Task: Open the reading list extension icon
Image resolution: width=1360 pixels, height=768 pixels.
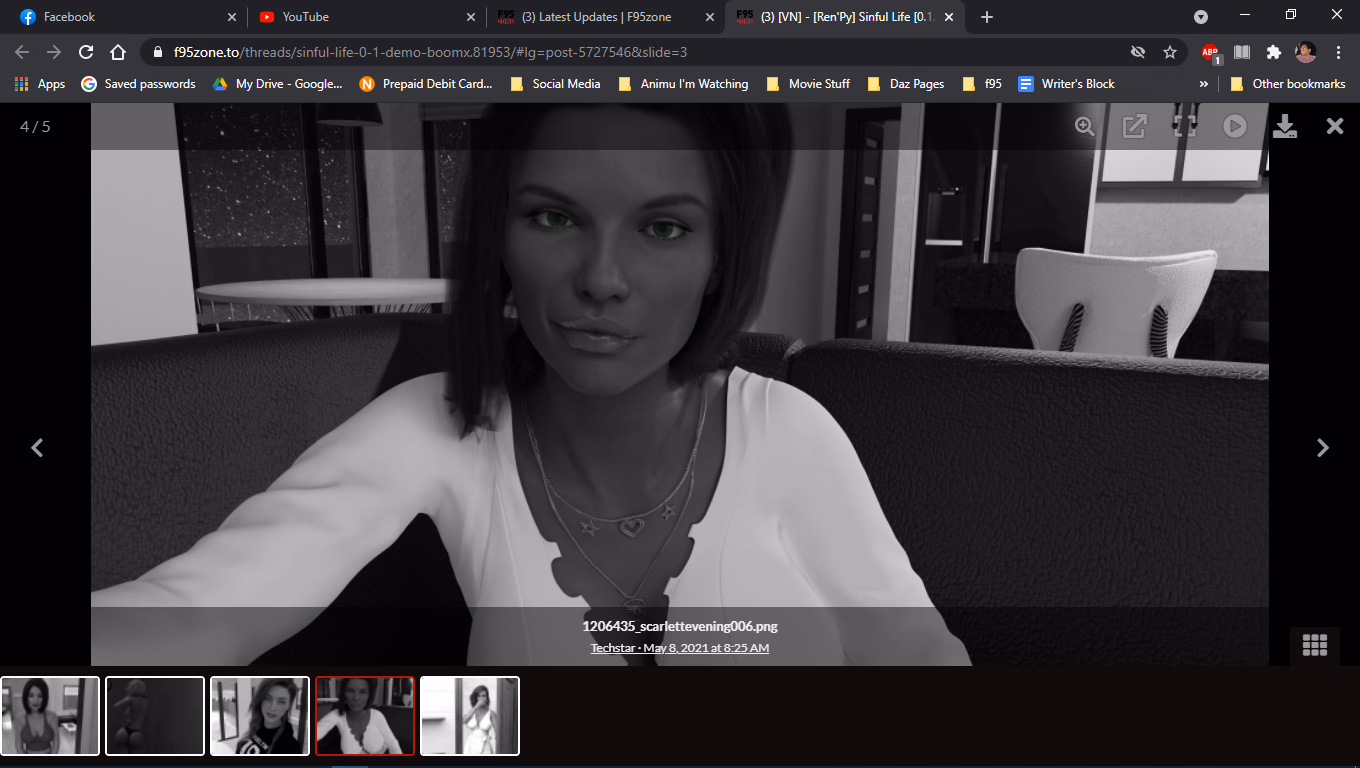Action: (1242, 52)
